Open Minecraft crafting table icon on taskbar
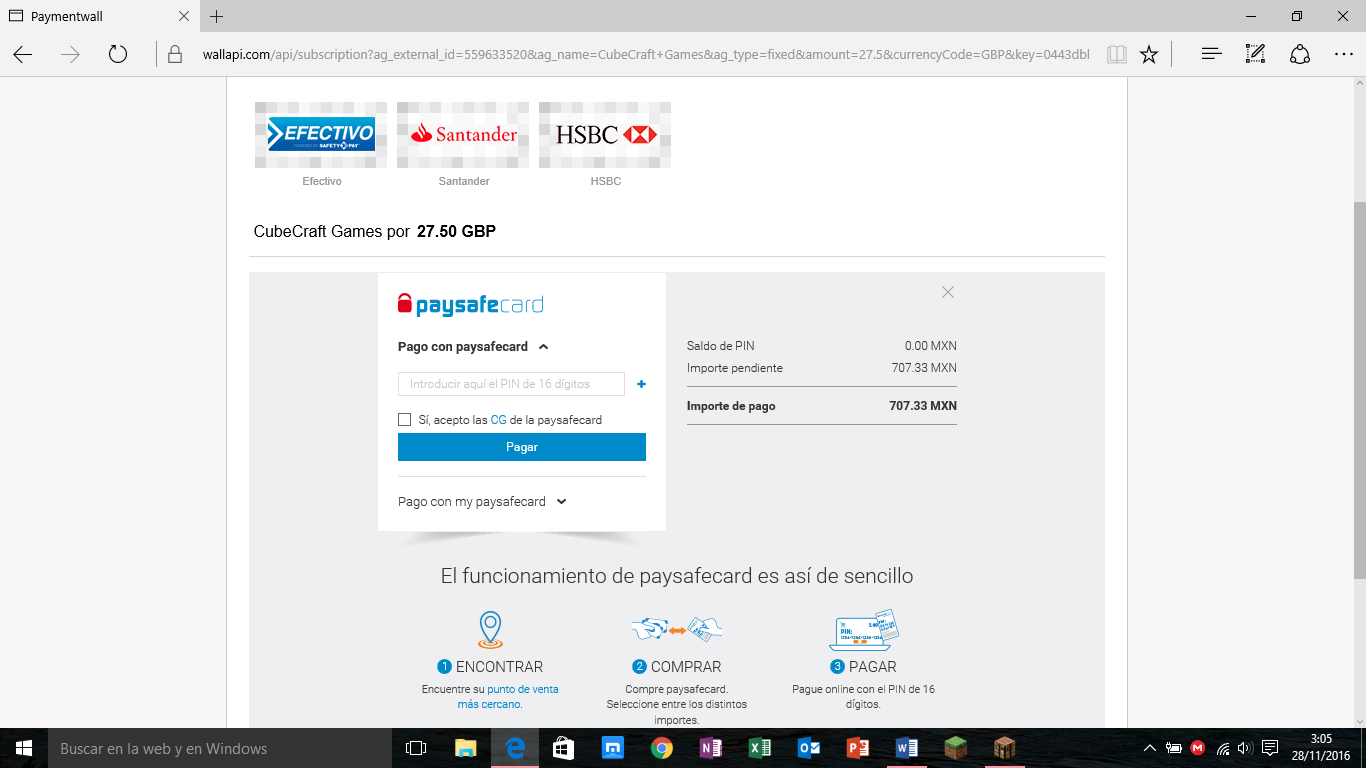 pos(1005,748)
